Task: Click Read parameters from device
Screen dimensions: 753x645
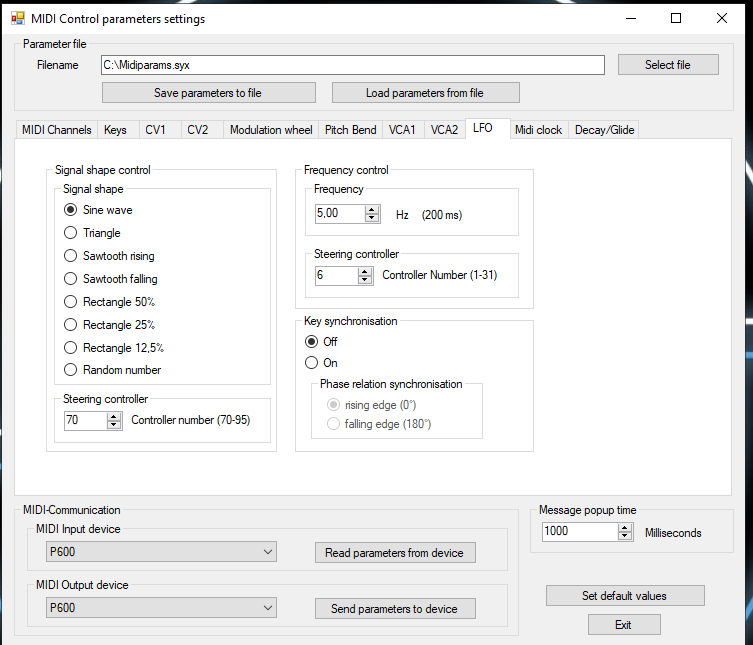Action: [x=395, y=553]
